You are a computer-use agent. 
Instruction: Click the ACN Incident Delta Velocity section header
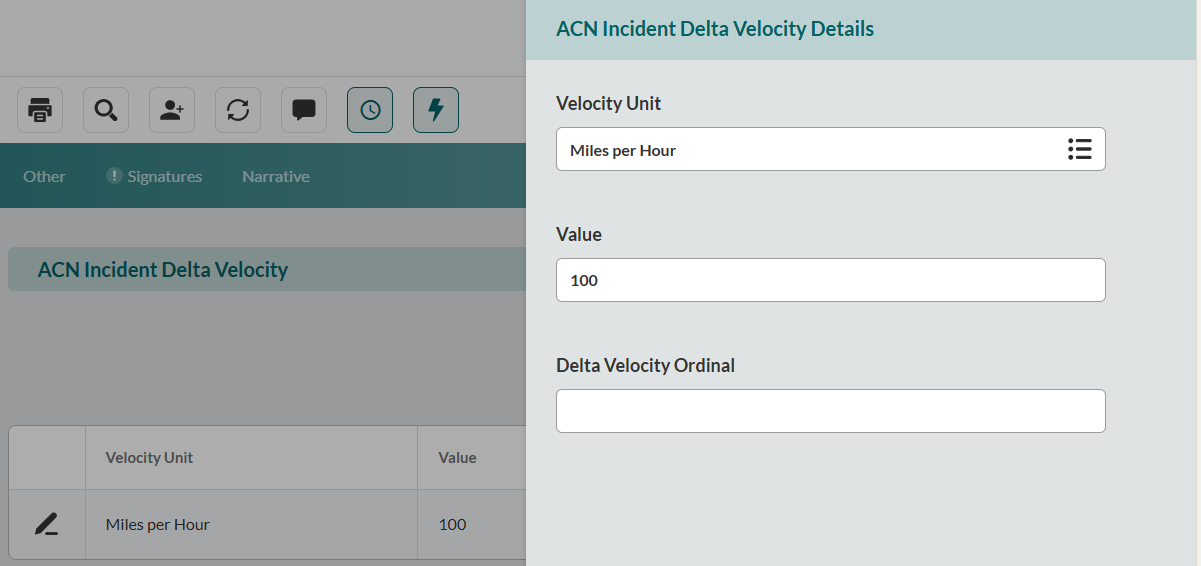point(163,270)
